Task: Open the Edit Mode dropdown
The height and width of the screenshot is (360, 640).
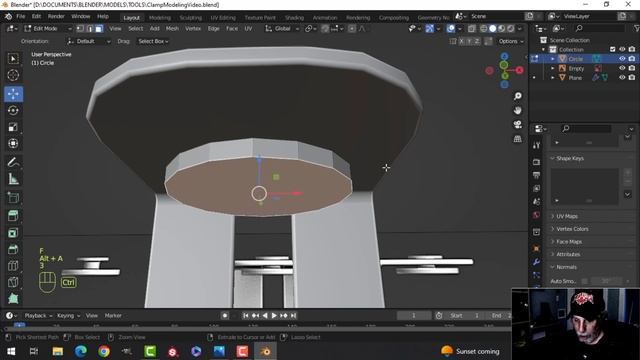Action: pyautogui.click(x=48, y=29)
